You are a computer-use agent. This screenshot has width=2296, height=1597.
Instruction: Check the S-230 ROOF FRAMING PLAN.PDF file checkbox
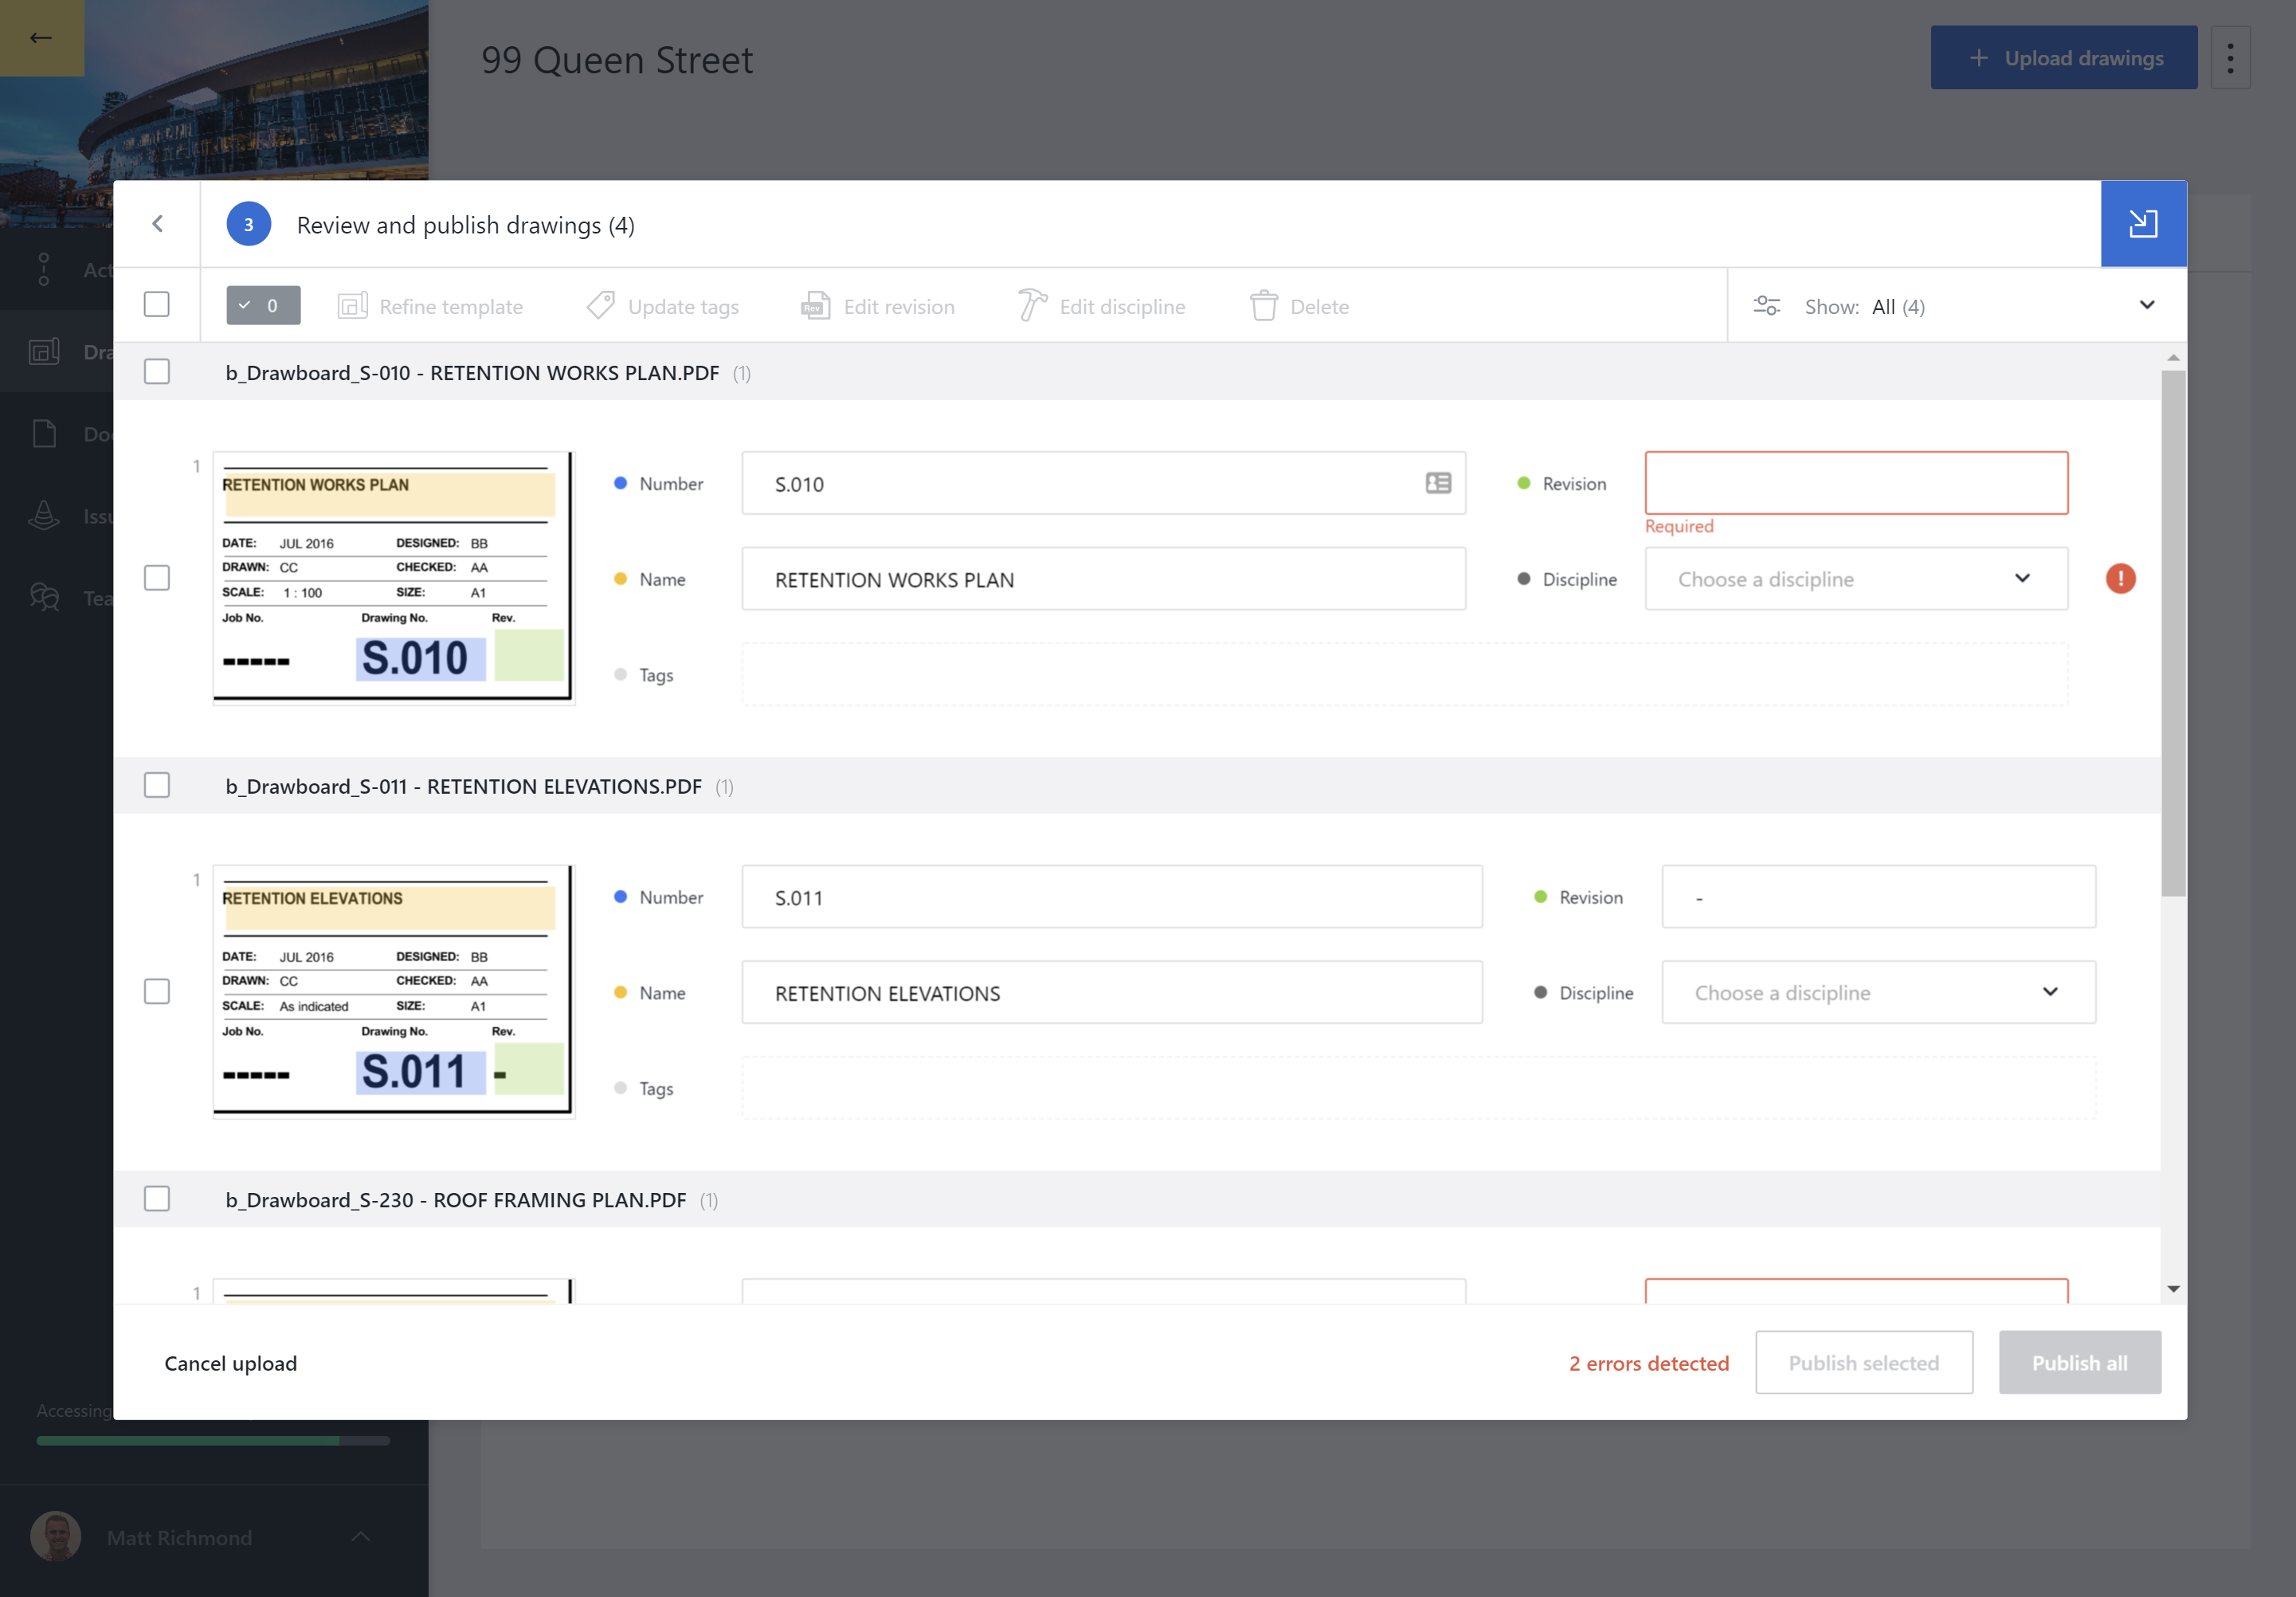[157, 1199]
